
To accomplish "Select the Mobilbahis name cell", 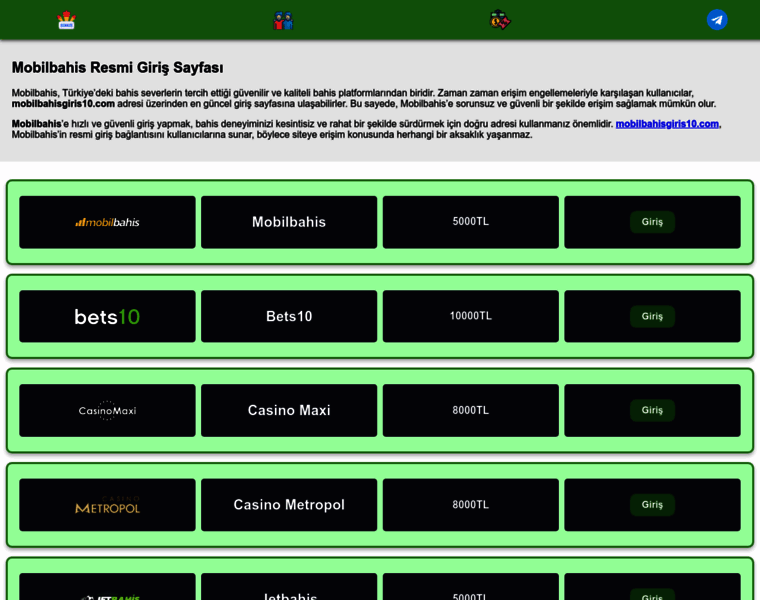I will (289, 222).
